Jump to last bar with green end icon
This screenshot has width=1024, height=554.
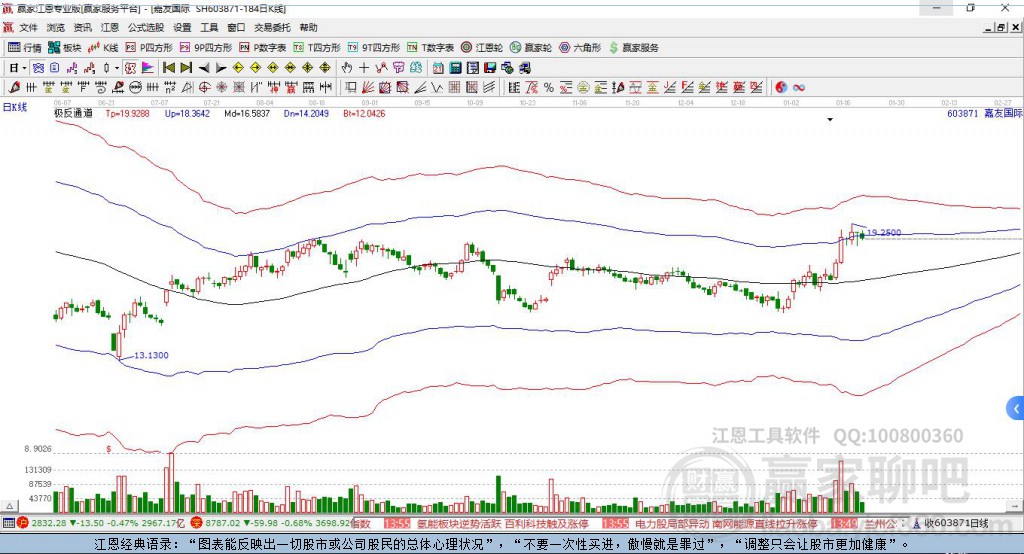186,68
